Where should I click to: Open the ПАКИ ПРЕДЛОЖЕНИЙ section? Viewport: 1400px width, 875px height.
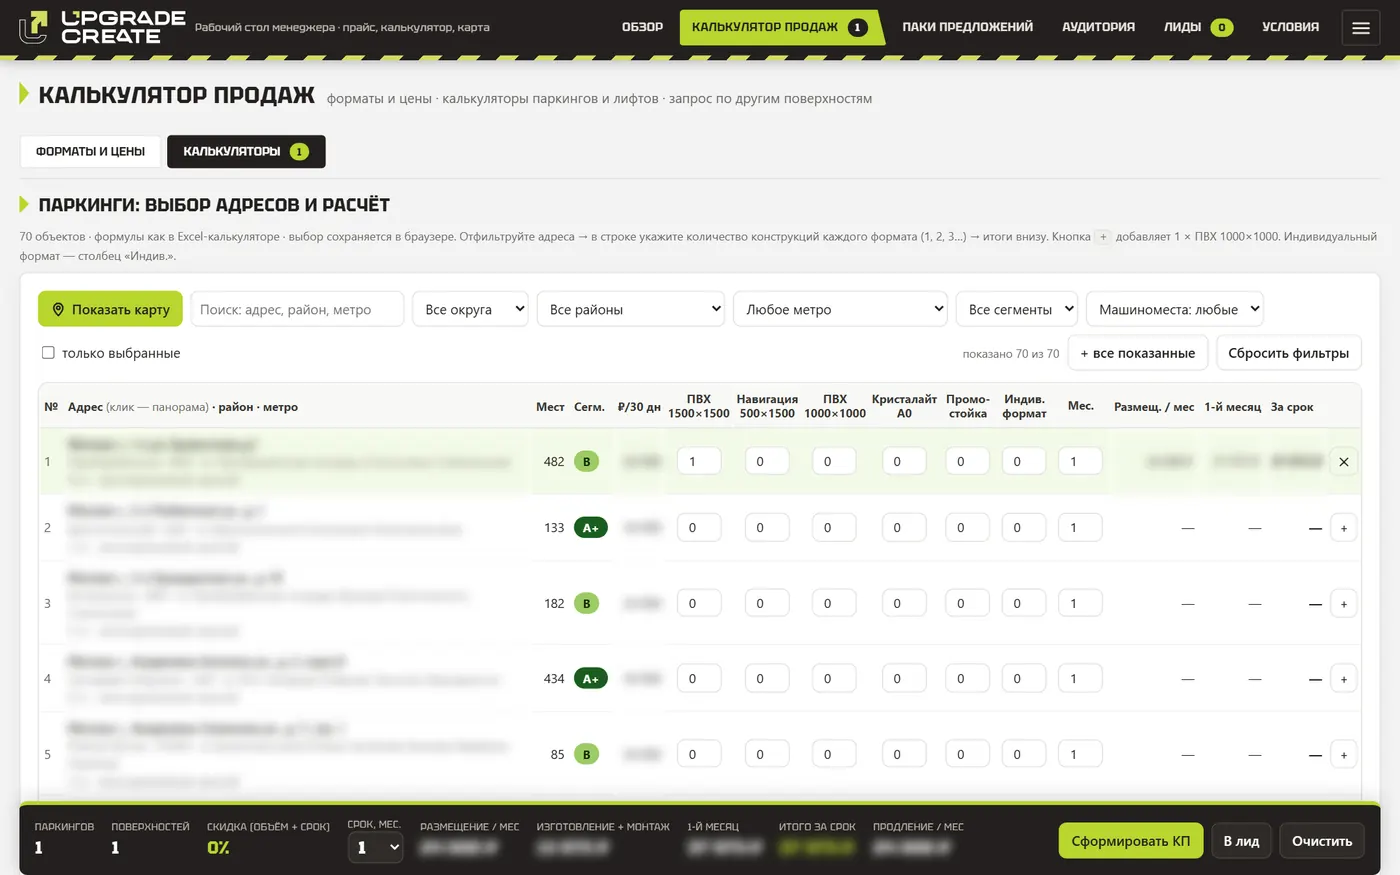[967, 27]
